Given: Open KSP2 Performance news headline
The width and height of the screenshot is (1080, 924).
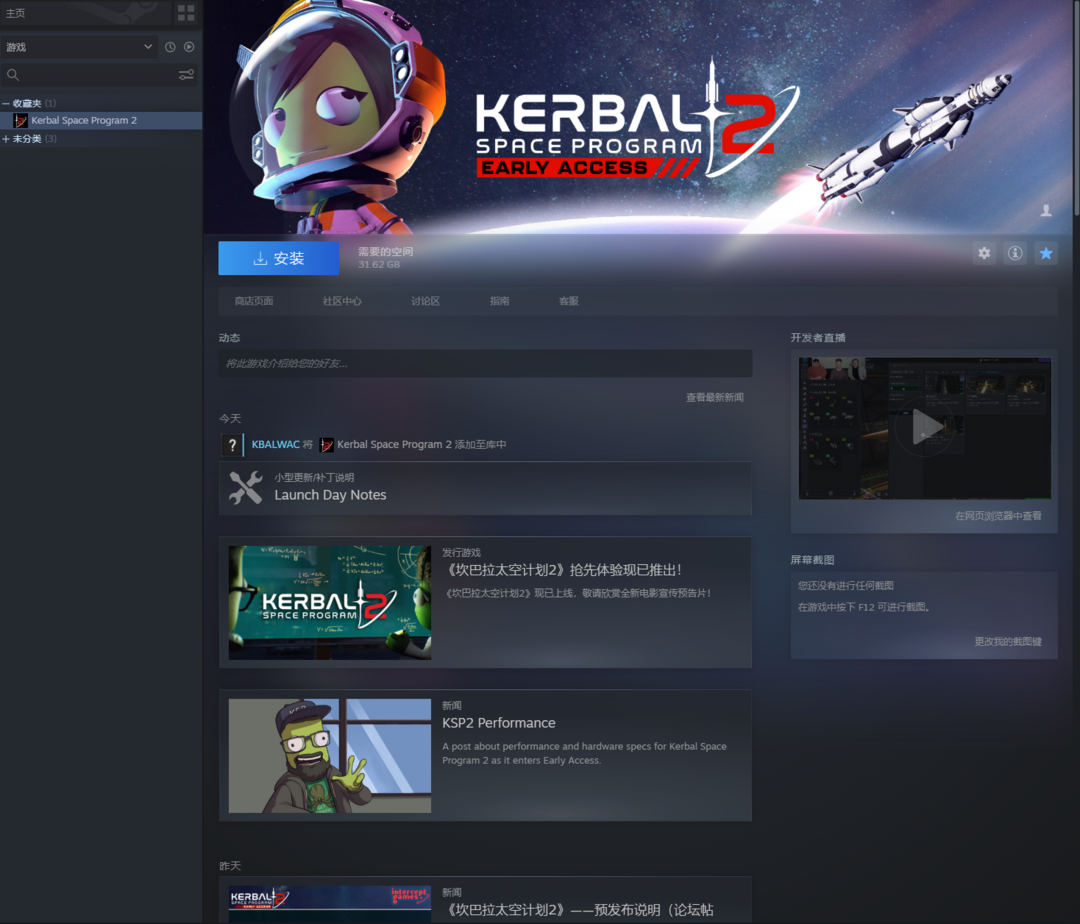Looking at the screenshot, I should point(499,723).
